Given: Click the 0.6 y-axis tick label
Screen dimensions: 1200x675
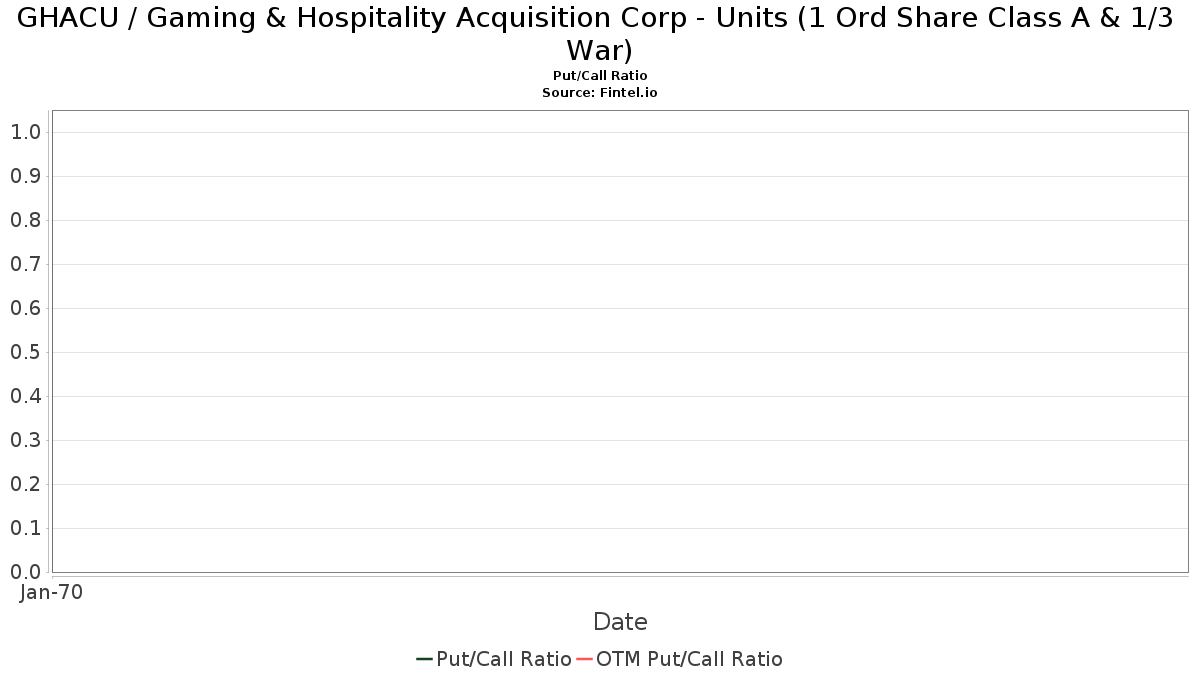Looking at the screenshot, I should click(x=26, y=308).
